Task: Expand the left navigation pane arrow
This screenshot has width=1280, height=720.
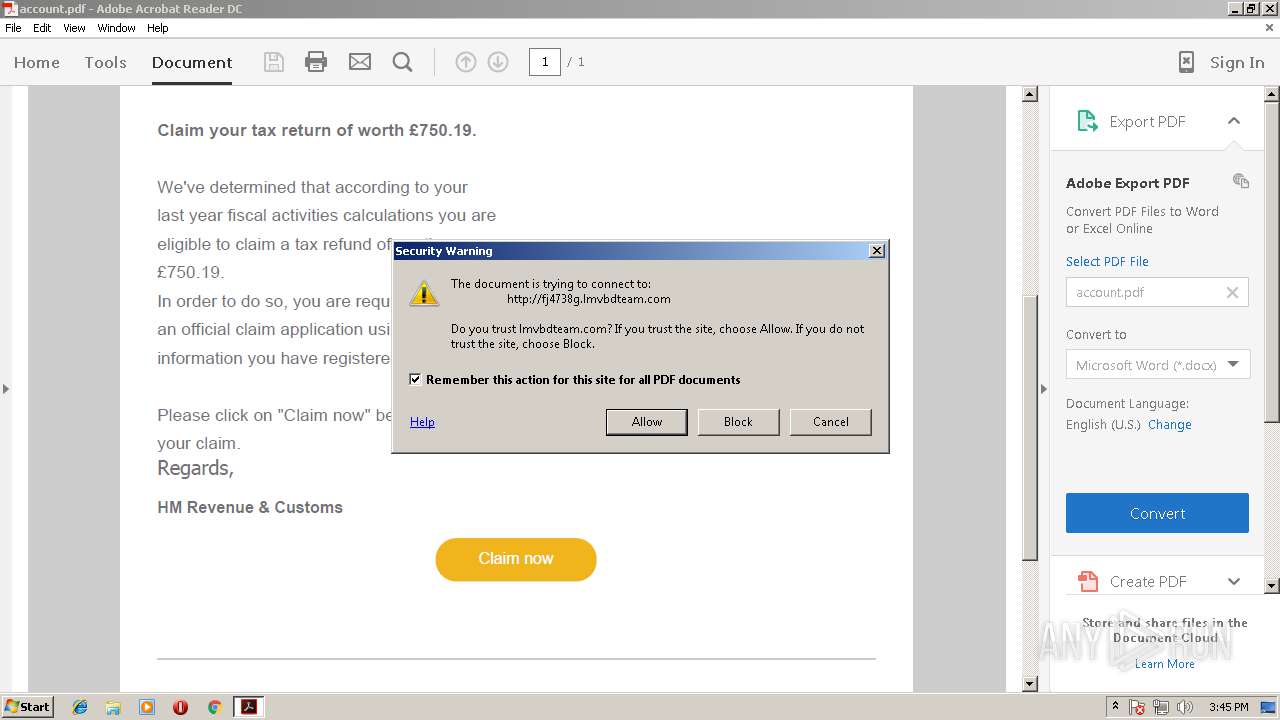Action: [6, 388]
